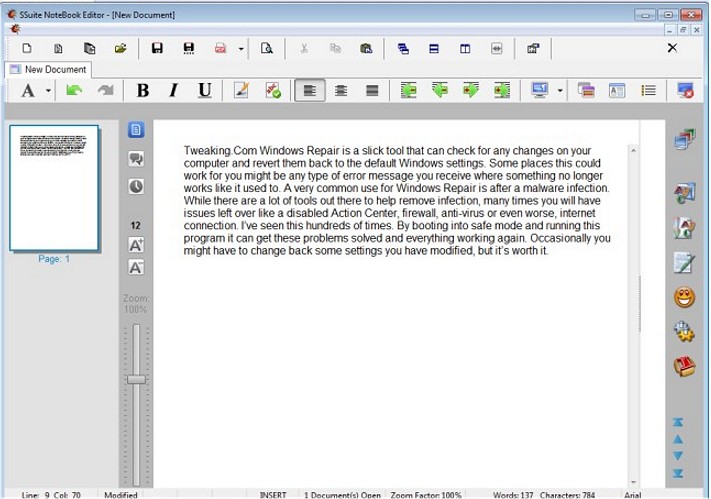Open the PDF export dropdown arrow

pos(241,49)
